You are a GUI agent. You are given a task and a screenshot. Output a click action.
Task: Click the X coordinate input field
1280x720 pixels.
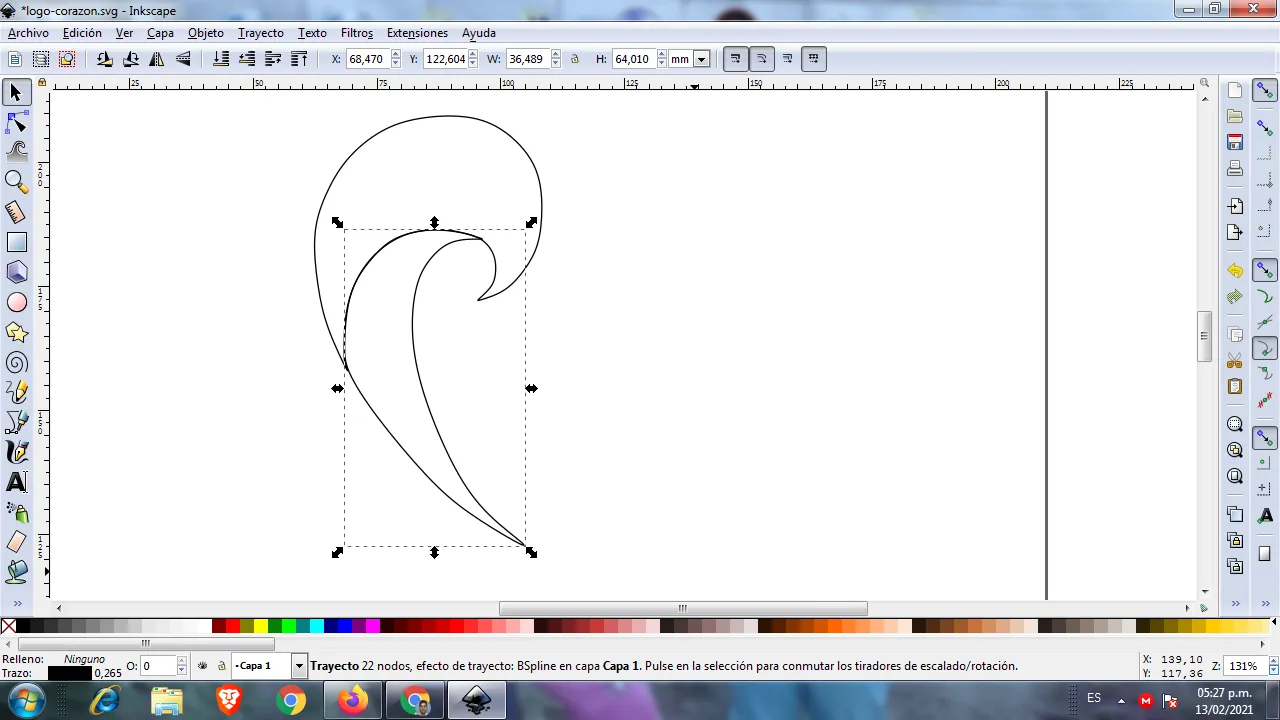367,59
